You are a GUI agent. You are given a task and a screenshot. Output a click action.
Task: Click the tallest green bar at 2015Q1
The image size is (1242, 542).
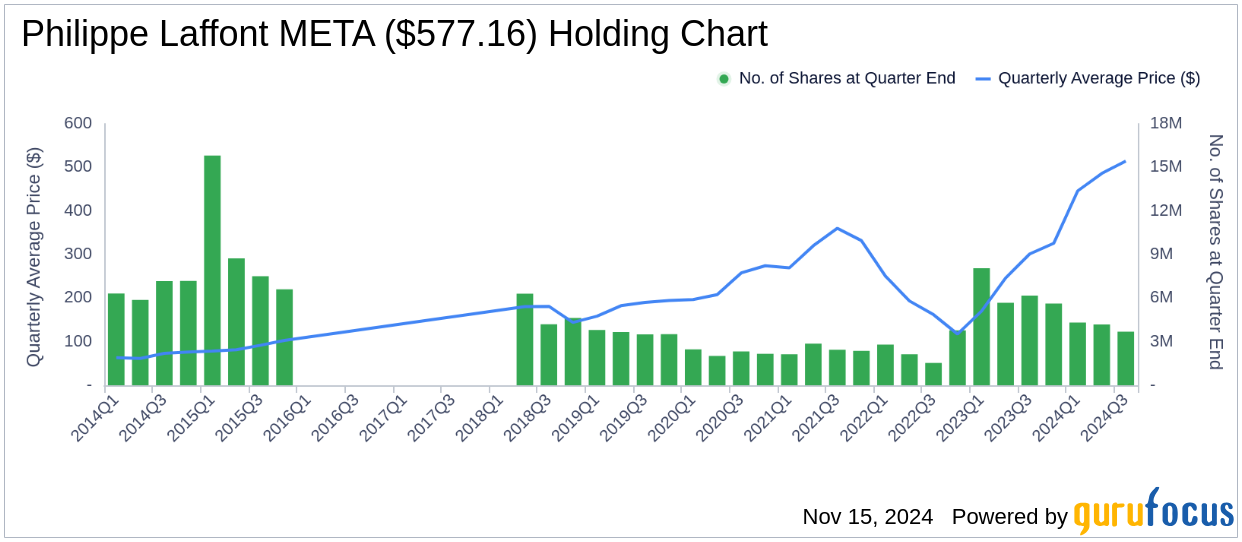212,270
